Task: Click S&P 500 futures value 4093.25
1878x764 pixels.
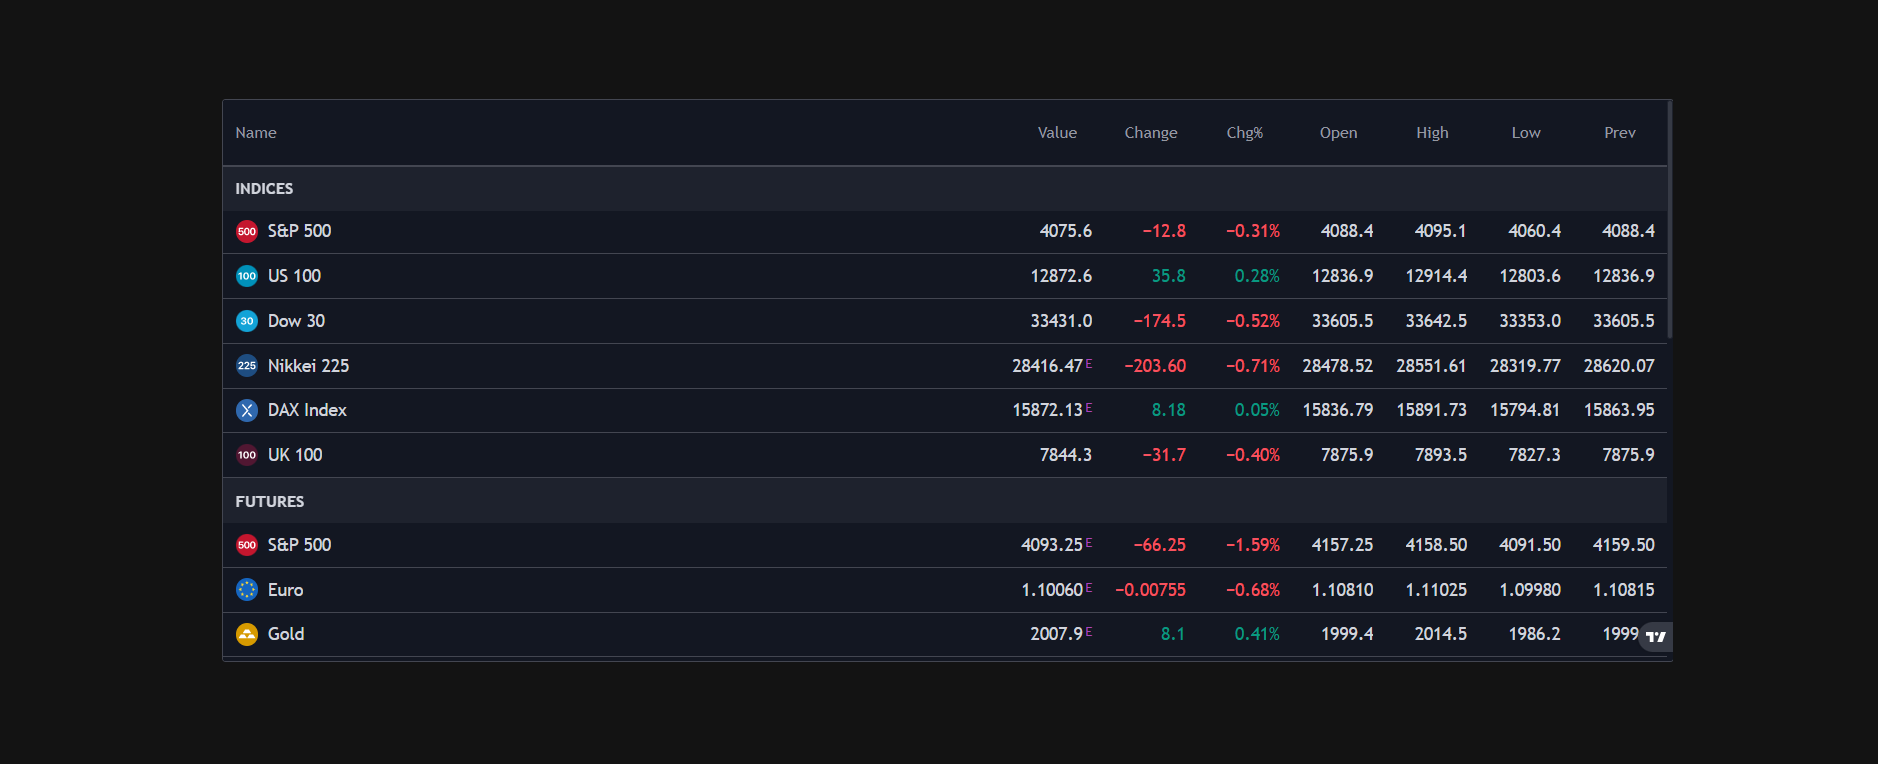Action: [x=1052, y=545]
